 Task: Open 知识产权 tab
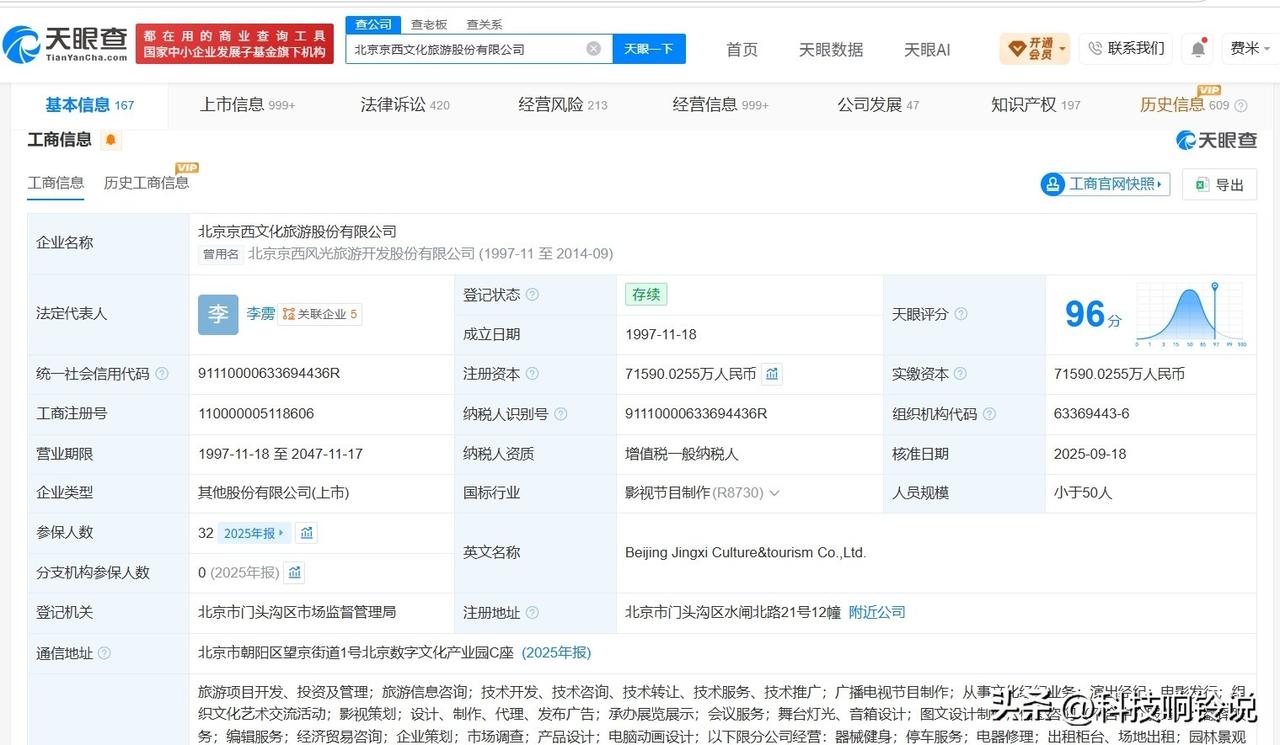pos(1036,105)
